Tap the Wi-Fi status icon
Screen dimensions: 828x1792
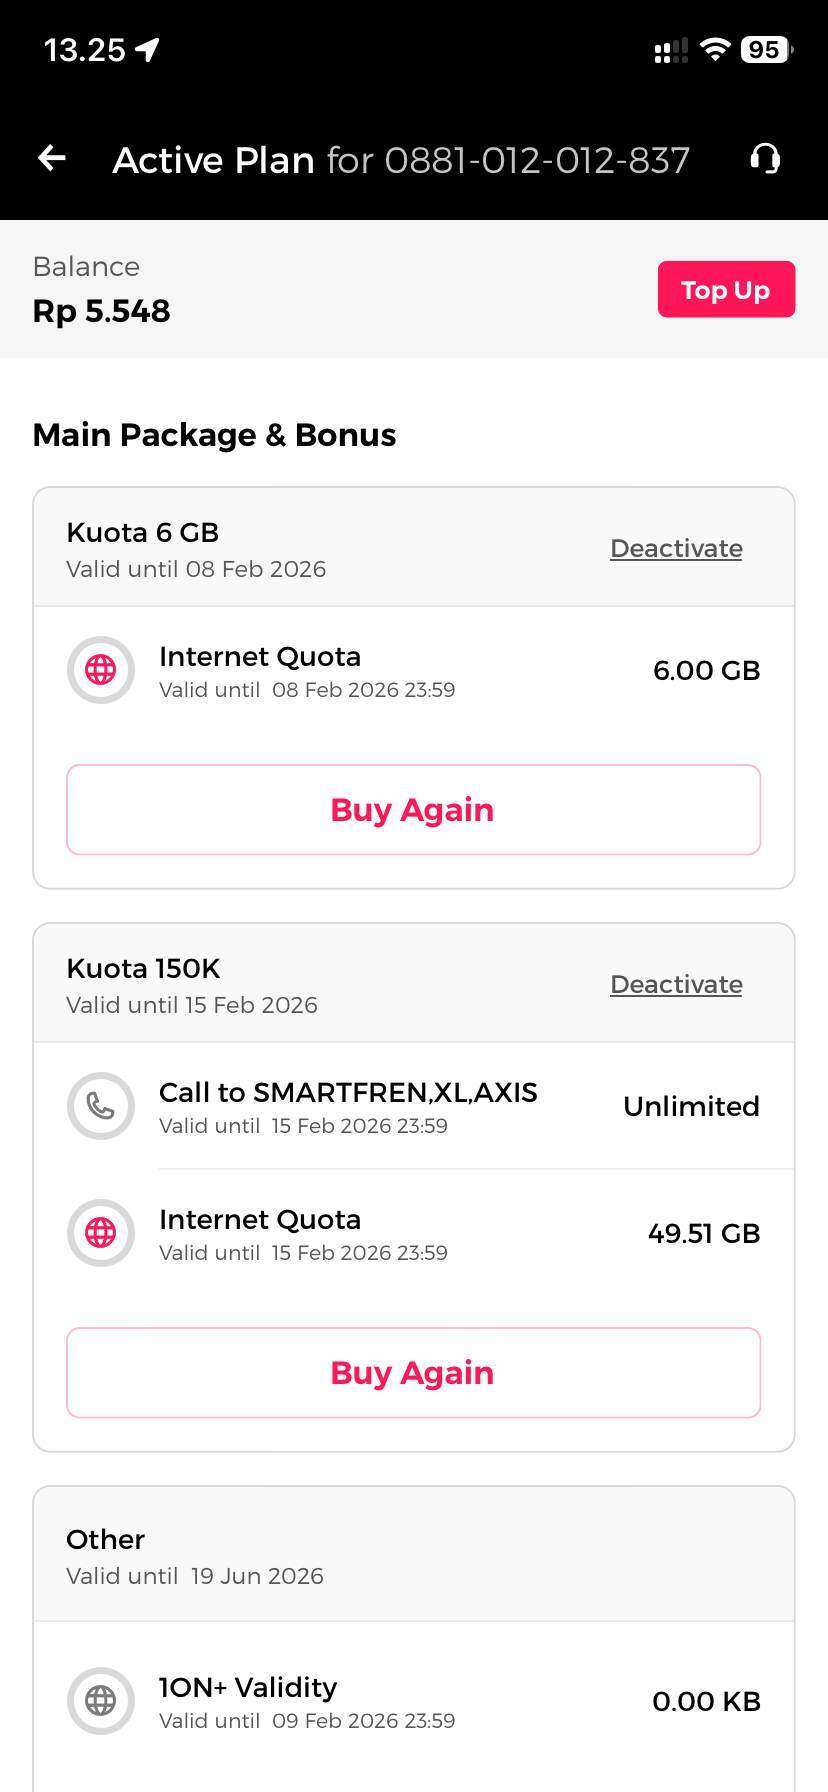coord(714,50)
